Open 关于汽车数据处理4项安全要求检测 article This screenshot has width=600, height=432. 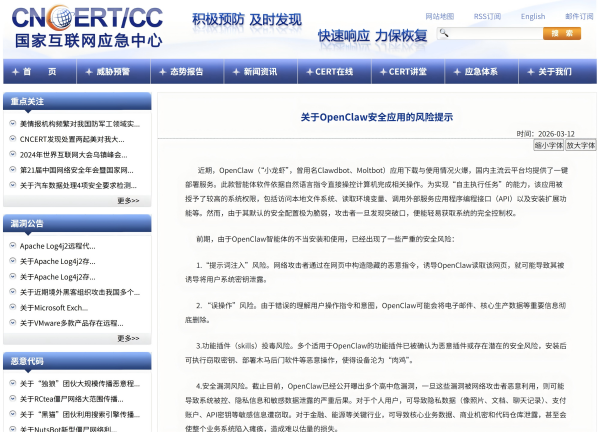78,185
